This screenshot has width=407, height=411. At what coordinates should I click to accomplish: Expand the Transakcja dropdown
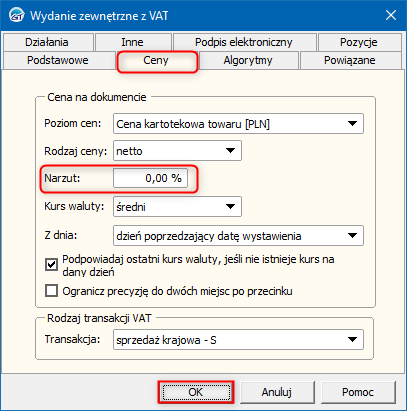tap(238, 340)
